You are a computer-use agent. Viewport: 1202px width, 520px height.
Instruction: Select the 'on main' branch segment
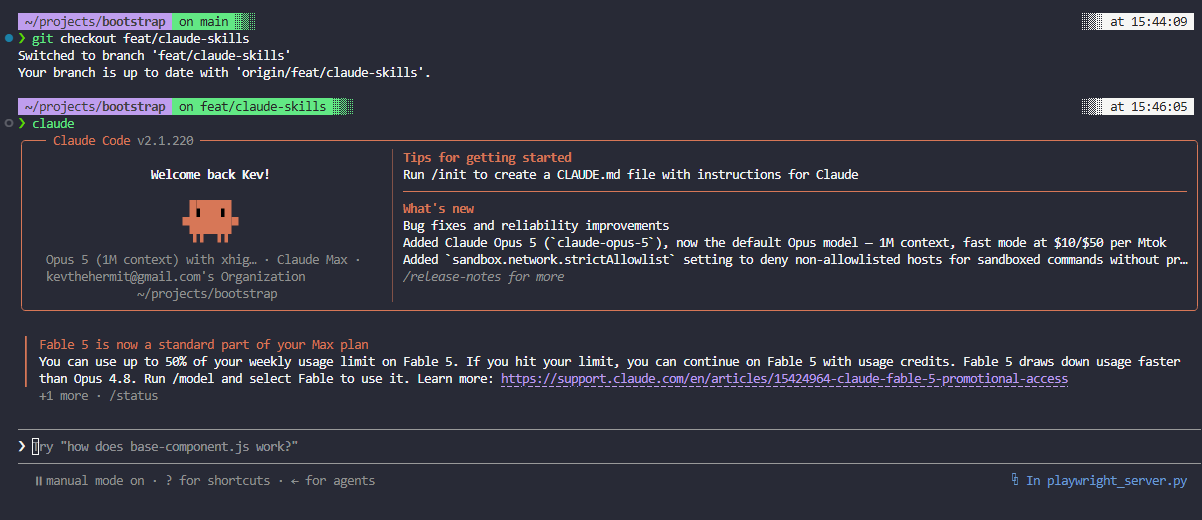pos(204,21)
